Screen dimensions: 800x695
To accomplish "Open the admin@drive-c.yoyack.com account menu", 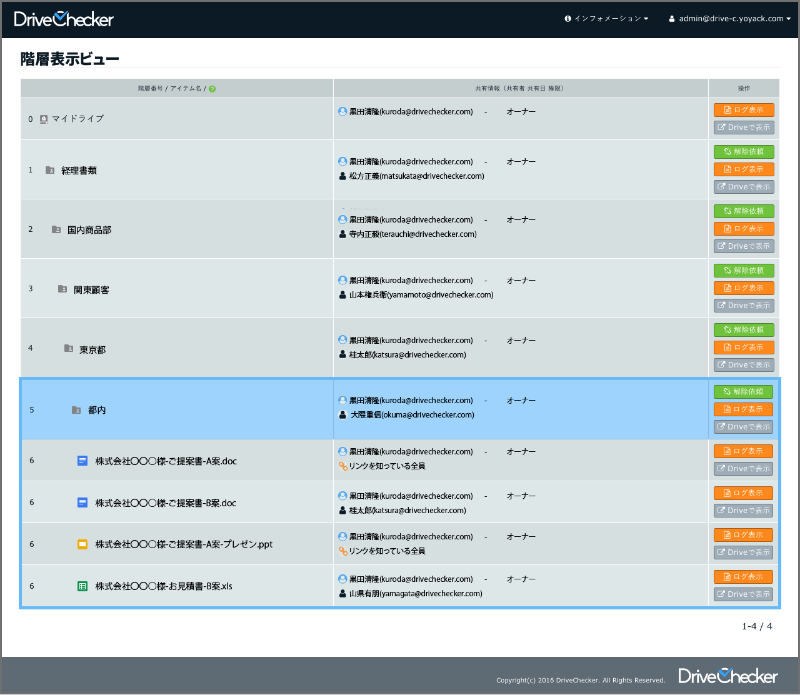I will (x=730, y=18).
